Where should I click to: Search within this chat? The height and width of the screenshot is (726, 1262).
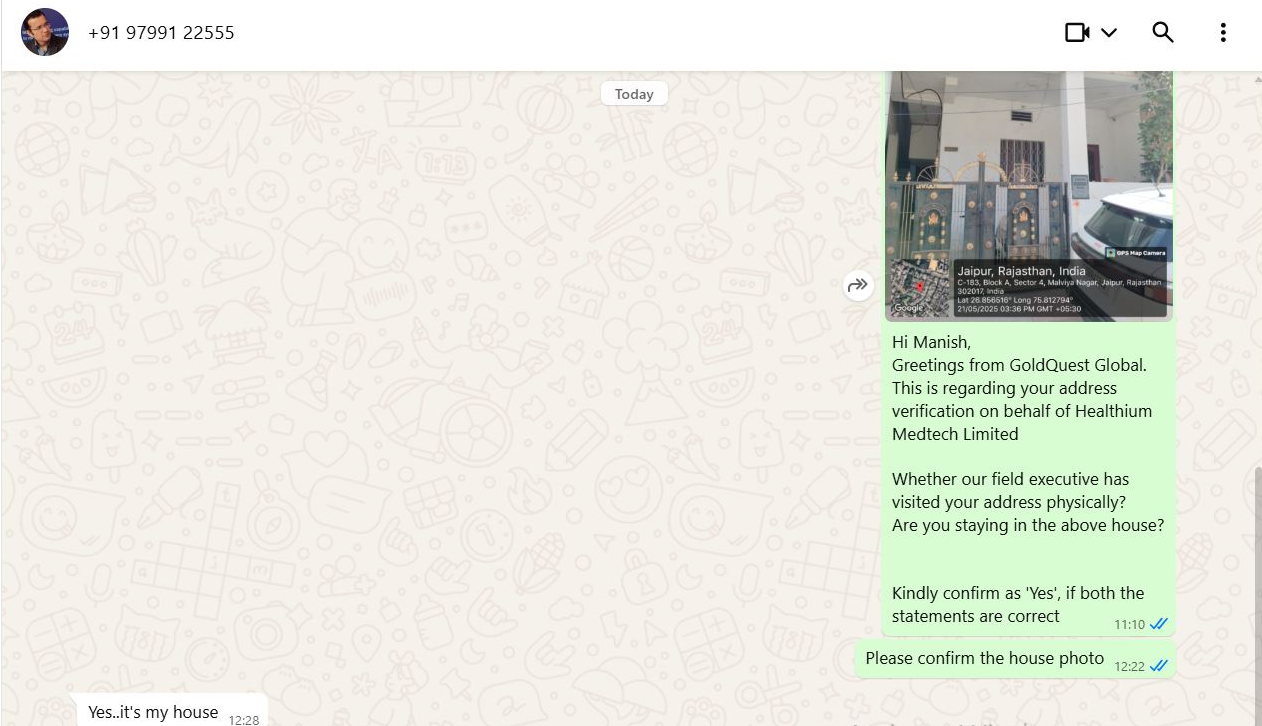pos(1163,33)
